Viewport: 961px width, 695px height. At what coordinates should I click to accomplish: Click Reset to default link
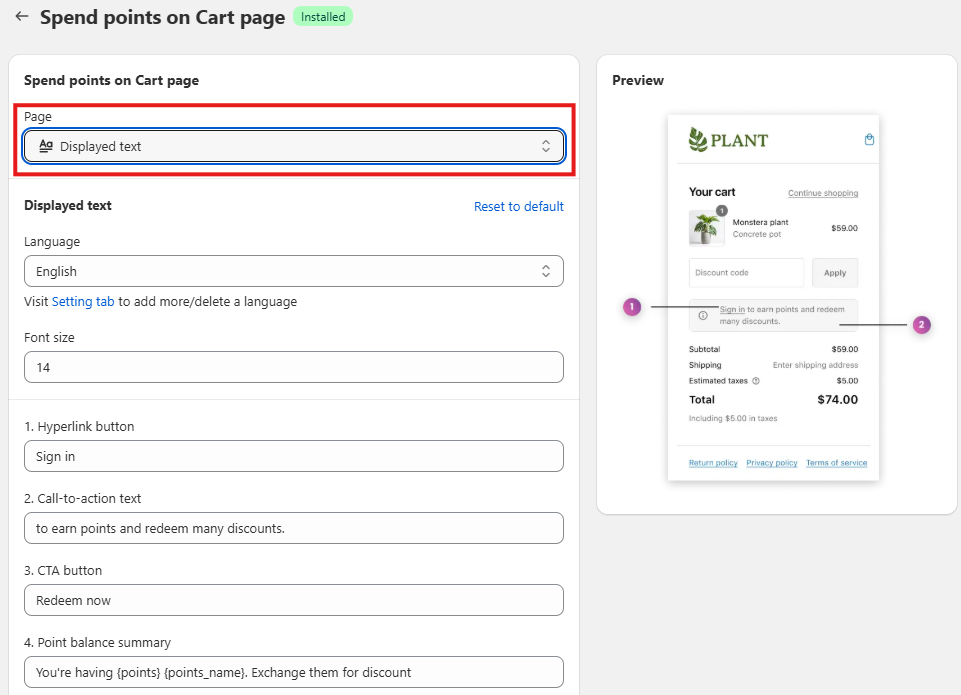click(x=518, y=206)
